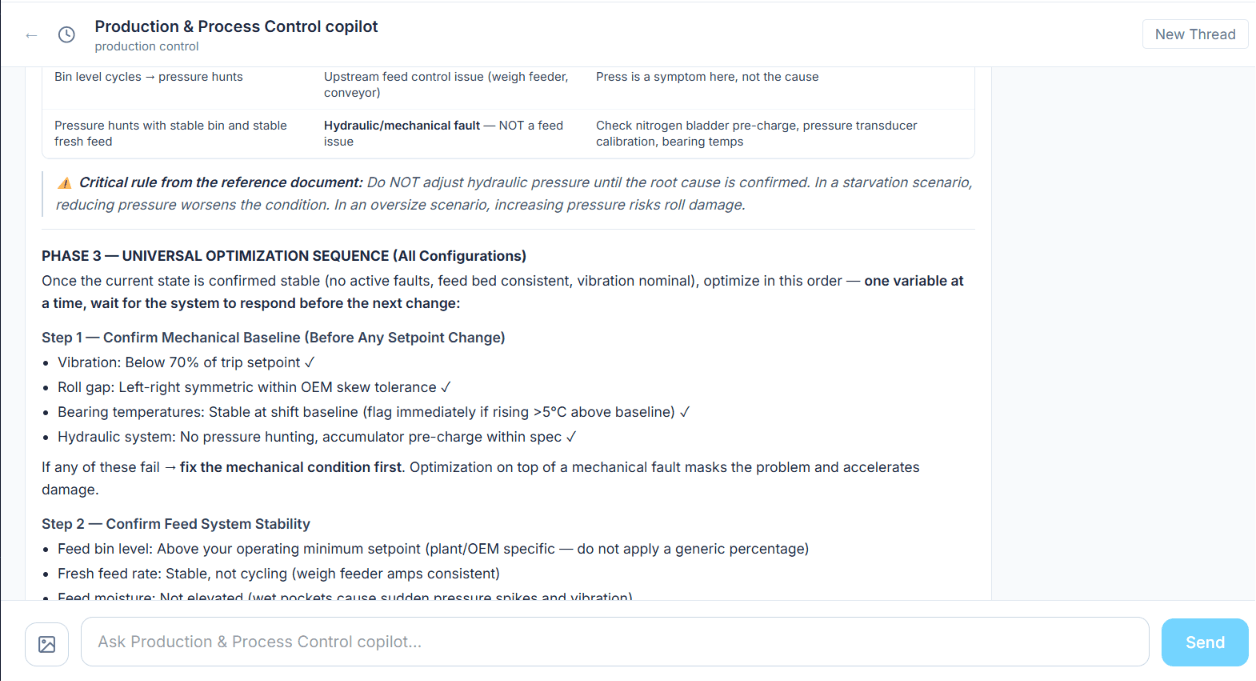Focus the Ask Production & Process Control copilot field
The height and width of the screenshot is (681, 1256).
coord(615,642)
